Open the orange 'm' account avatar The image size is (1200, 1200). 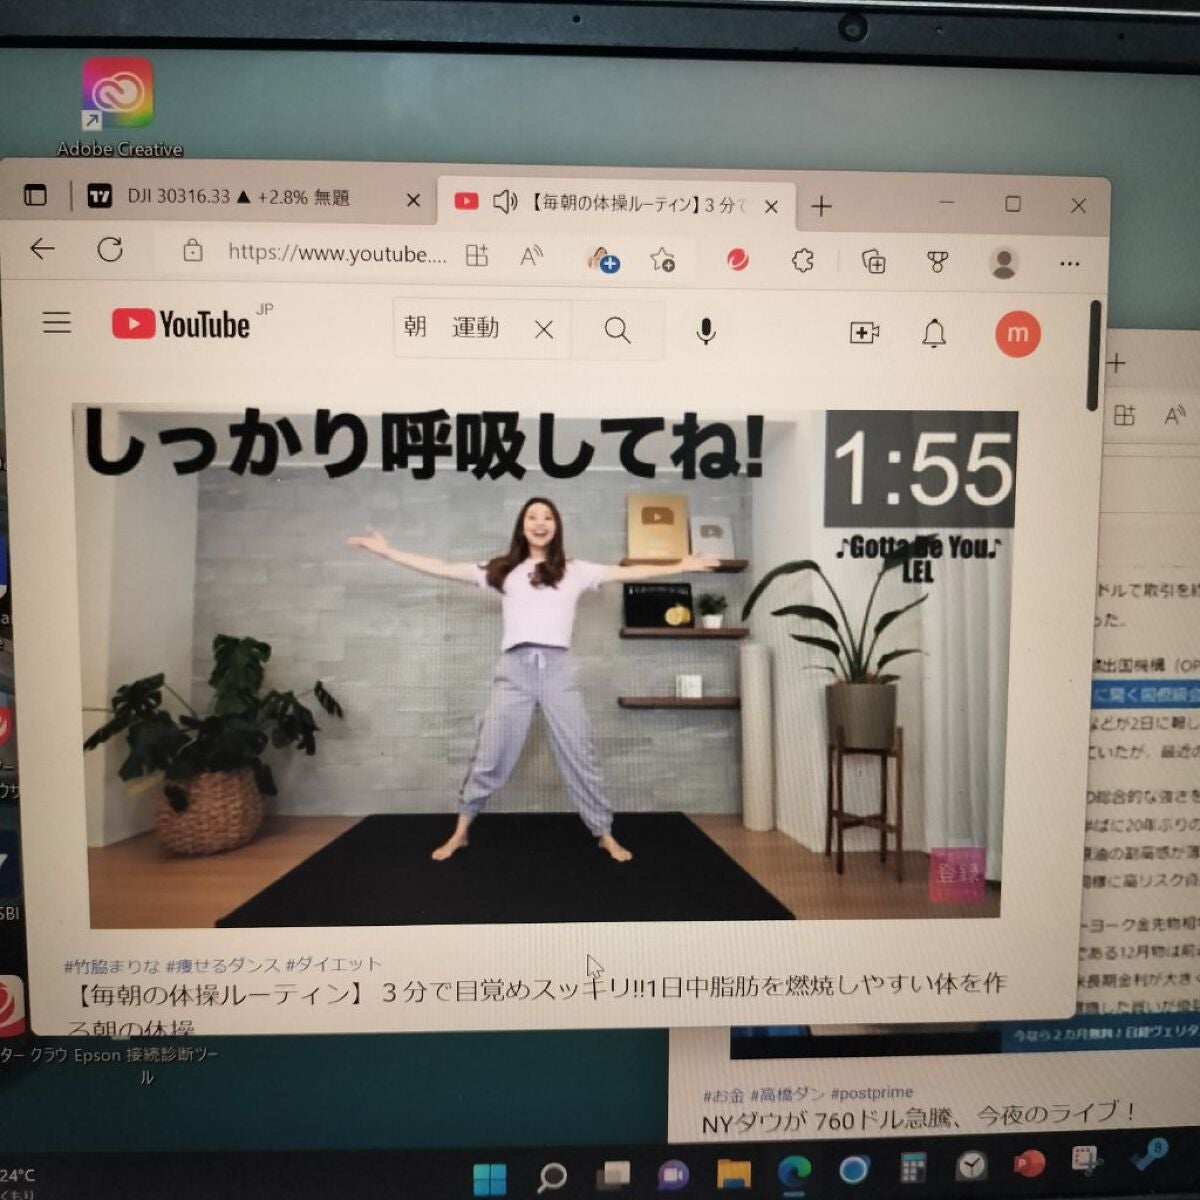tap(1017, 334)
